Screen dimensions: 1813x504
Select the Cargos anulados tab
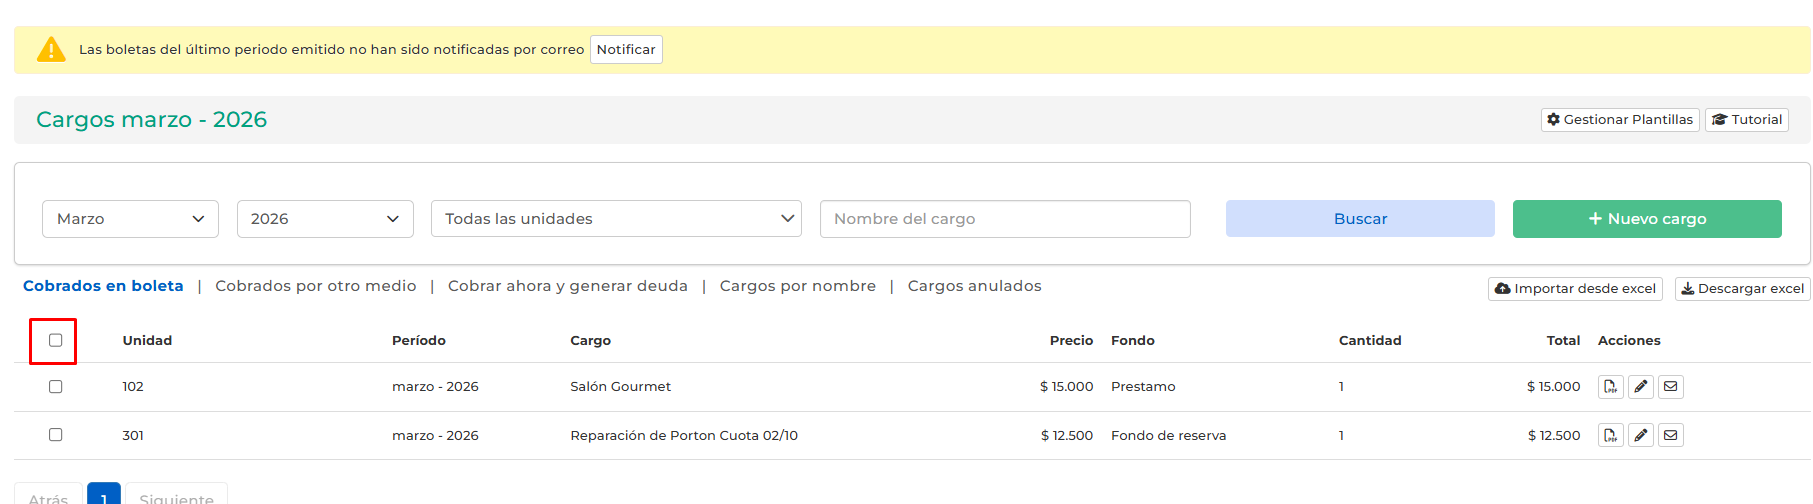[x=974, y=286]
